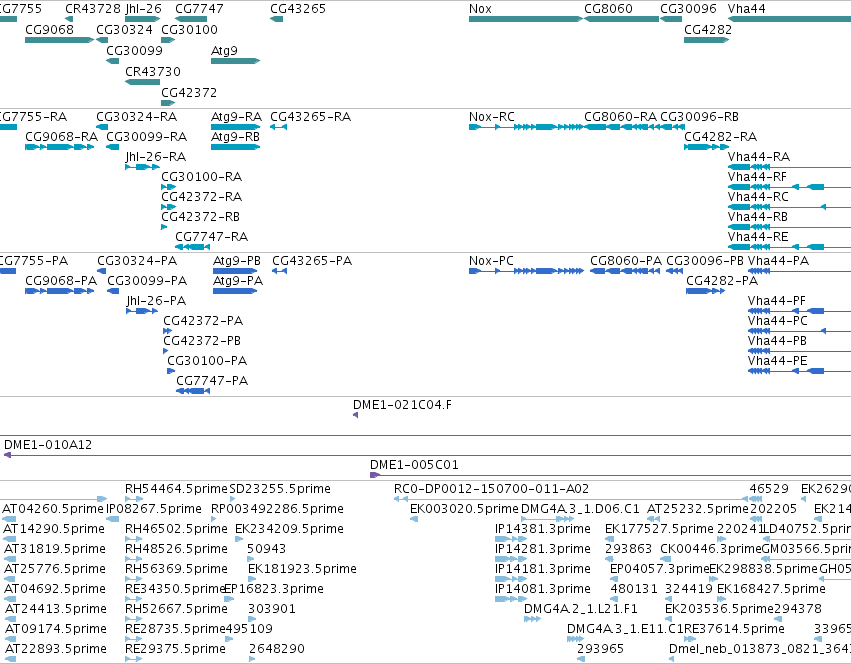The image size is (851, 664).
Task: Select the CG7747-PA protein feature
Action: 193,391
